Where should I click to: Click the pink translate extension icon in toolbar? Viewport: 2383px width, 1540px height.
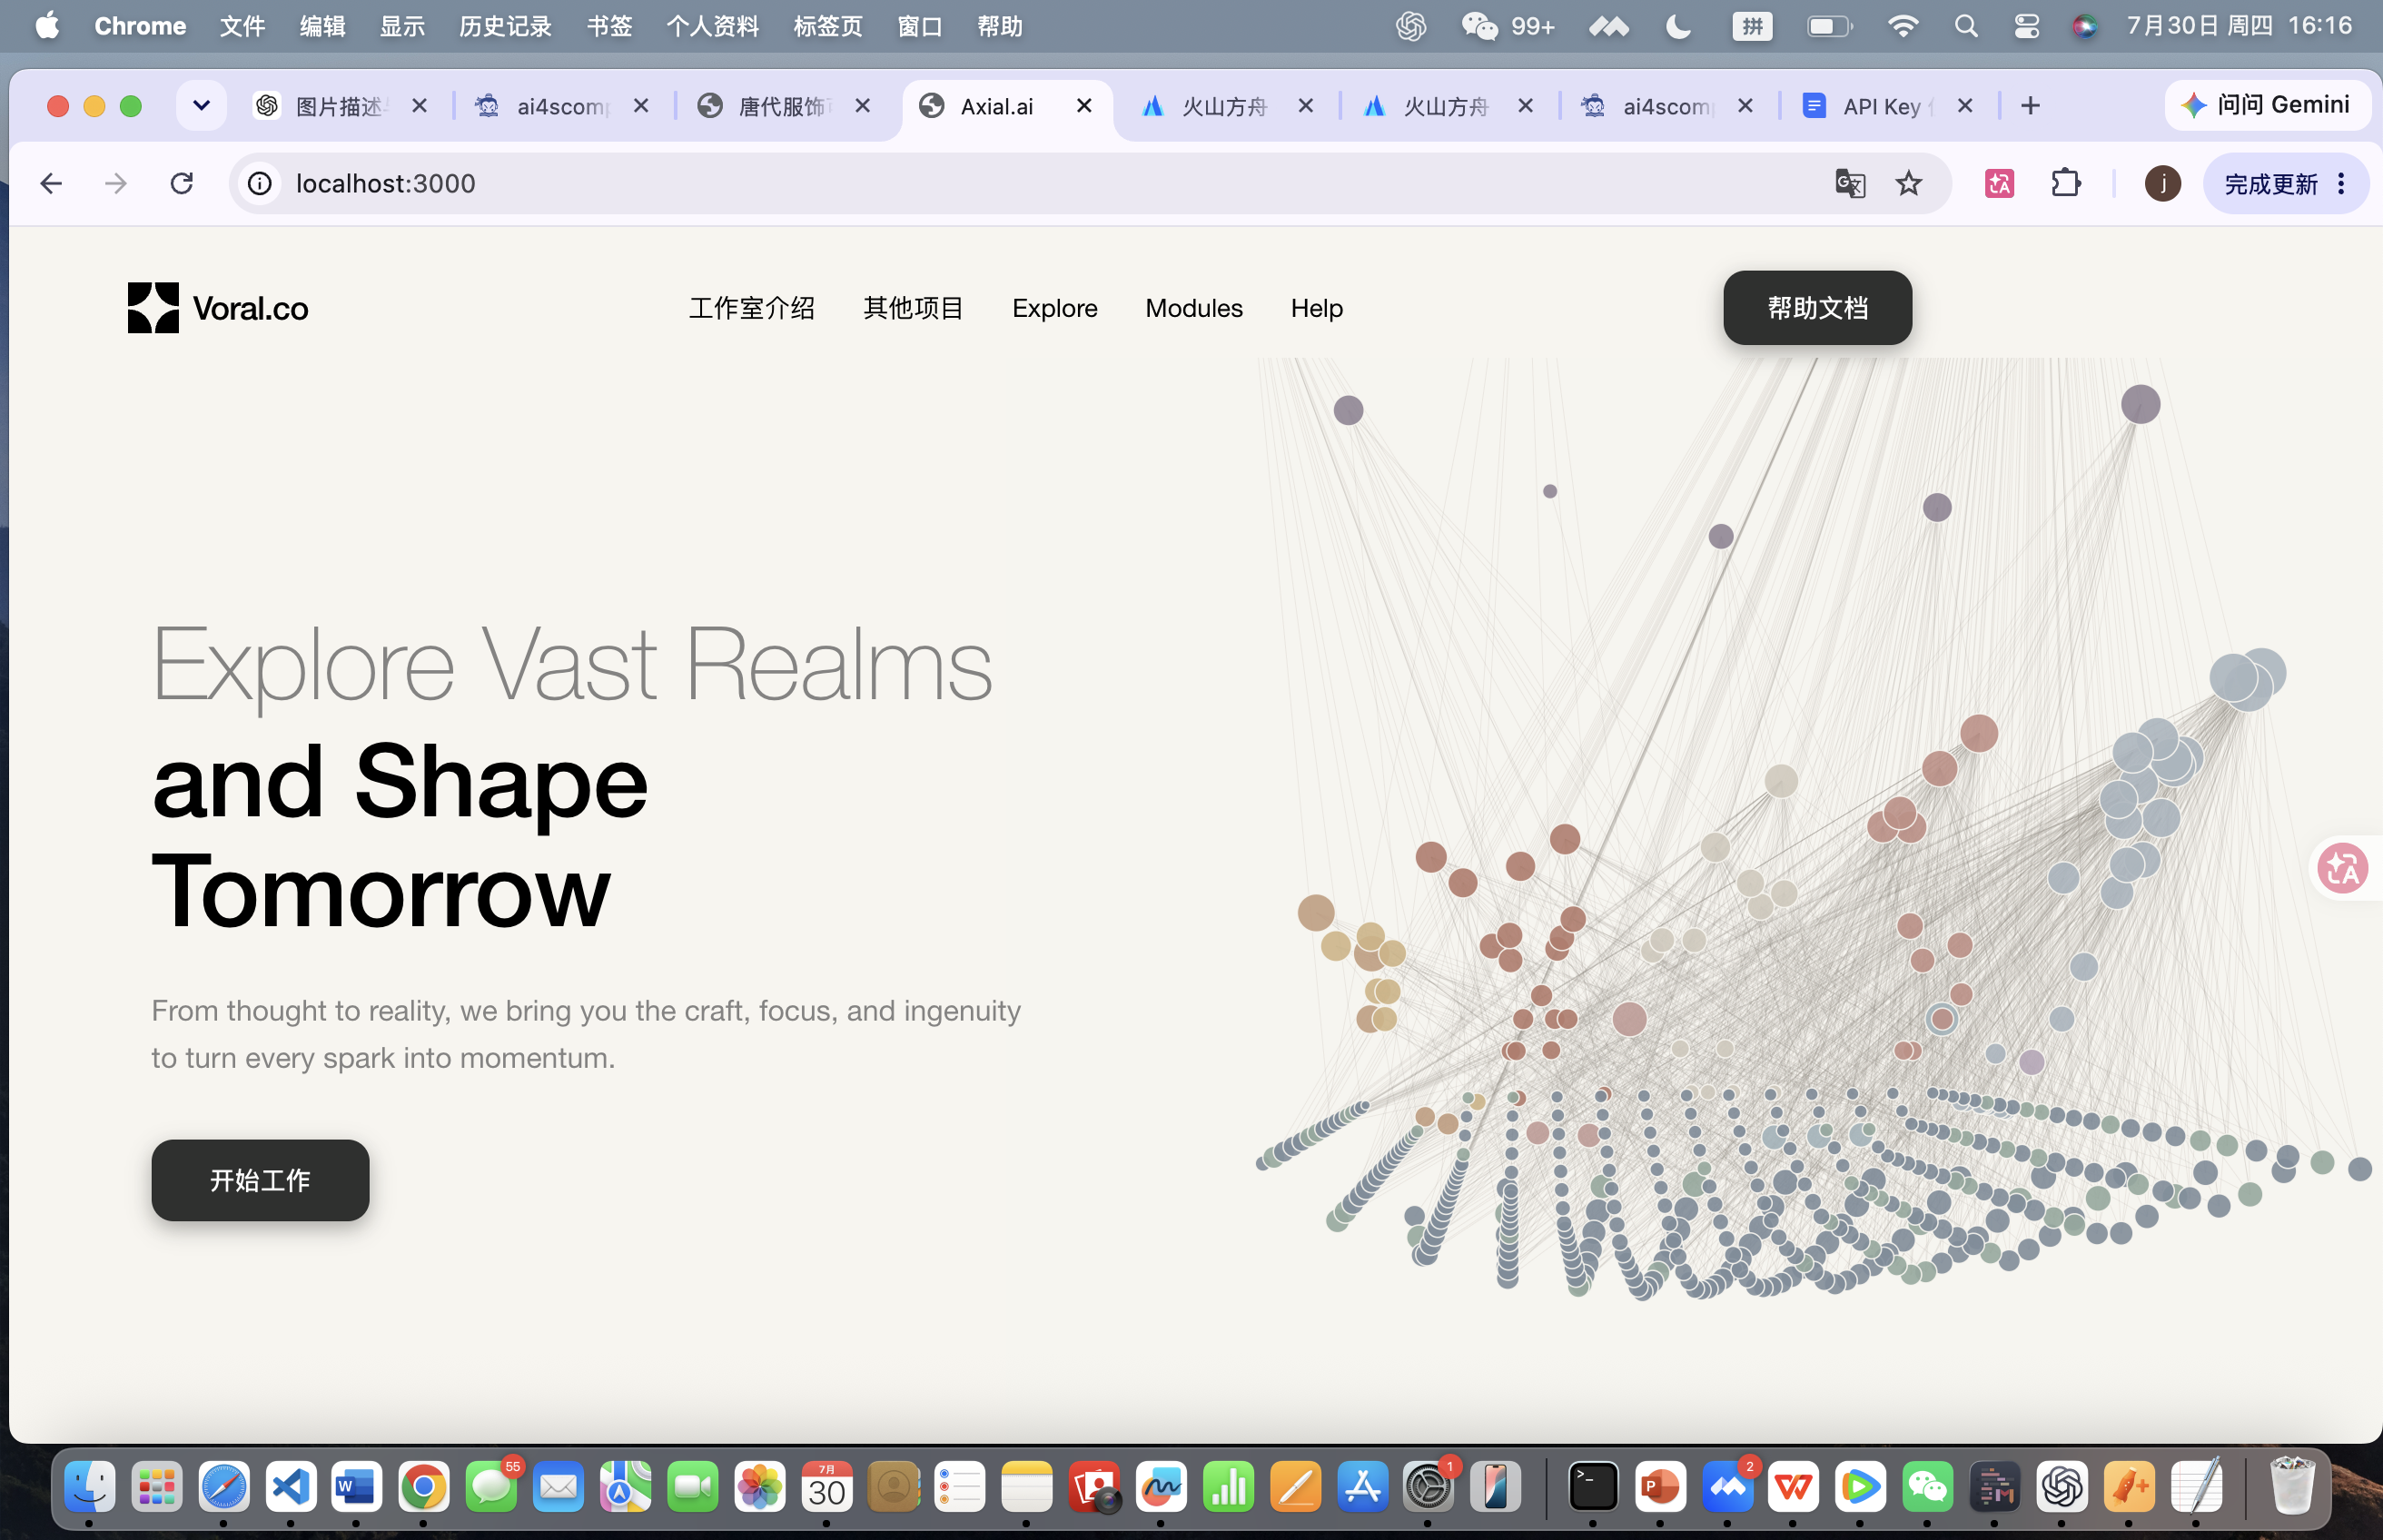(1999, 183)
